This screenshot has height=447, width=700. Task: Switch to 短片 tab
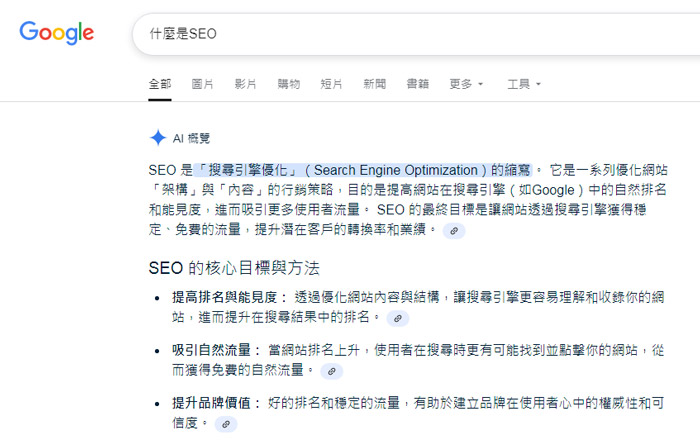click(x=331, y=84)
